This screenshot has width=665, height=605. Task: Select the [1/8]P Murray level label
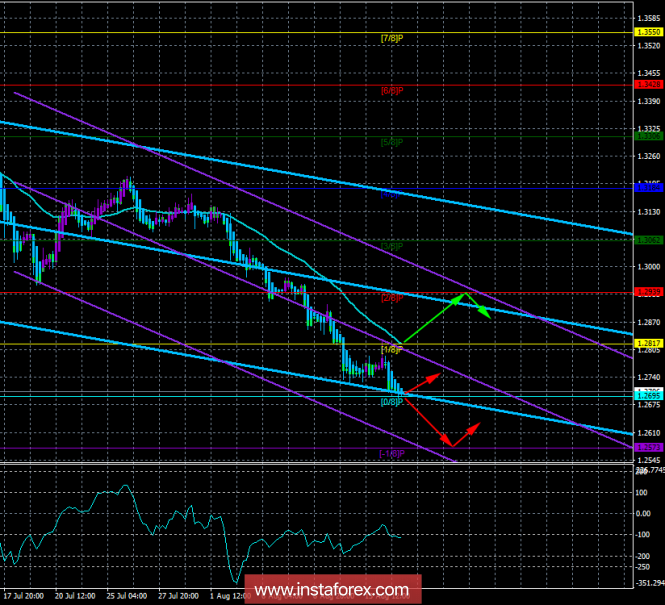pos(392,350)
